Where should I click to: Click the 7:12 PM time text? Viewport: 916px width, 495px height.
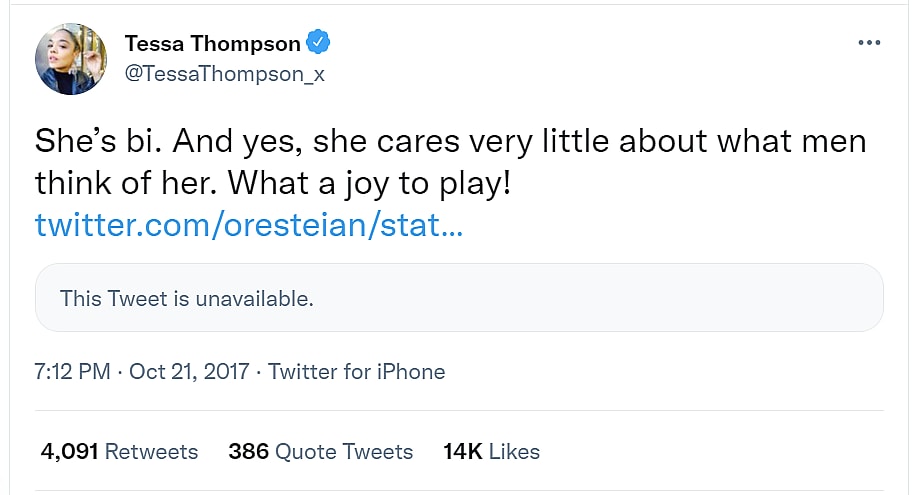(x=72, y=372)
